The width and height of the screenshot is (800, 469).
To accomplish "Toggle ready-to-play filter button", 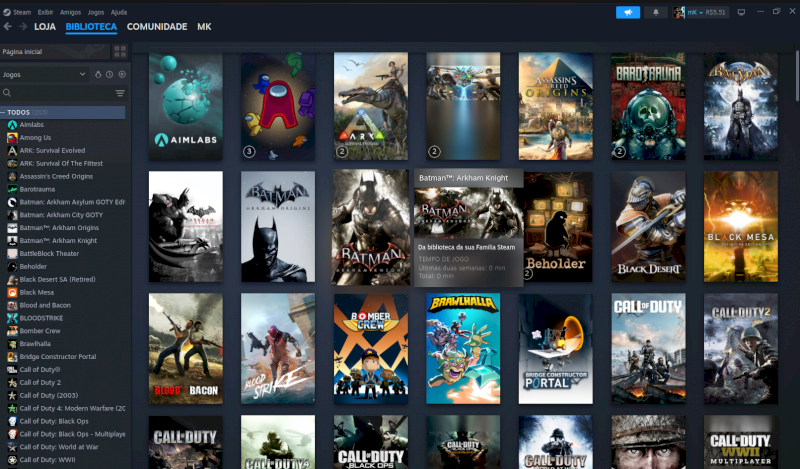I will pyautogui.click(x=122, y=74).
